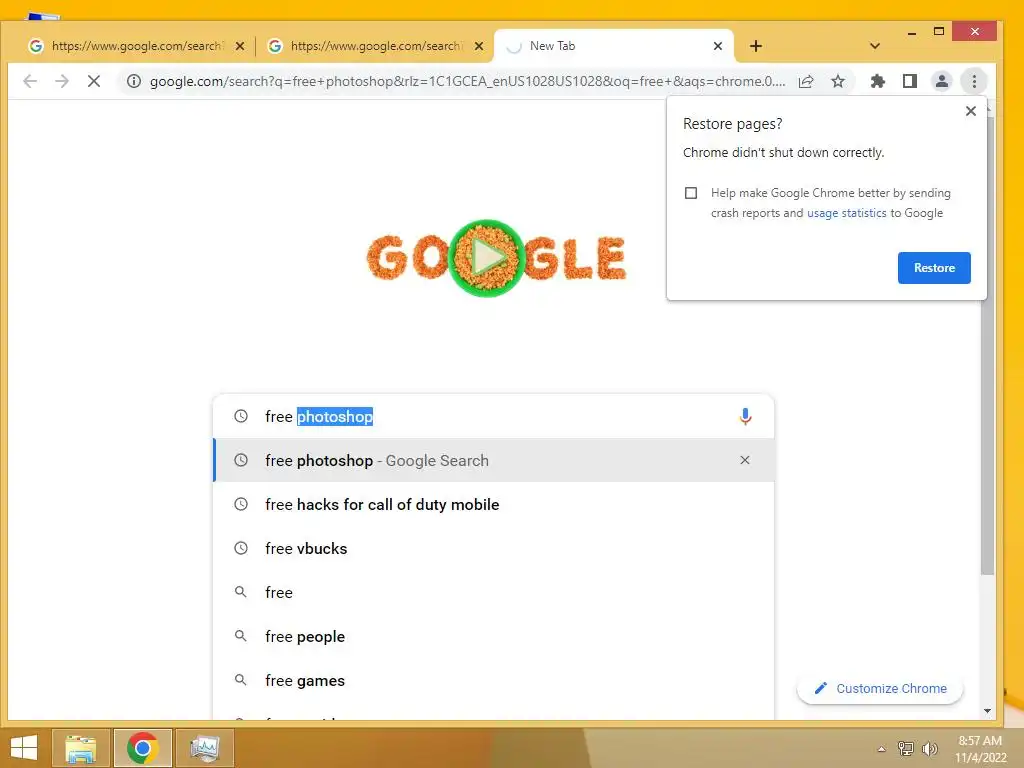Viewport: 1024px width, 768px height.
Task: Choose 'free photoshop - Google Search' suggestion
Action: 494,460
